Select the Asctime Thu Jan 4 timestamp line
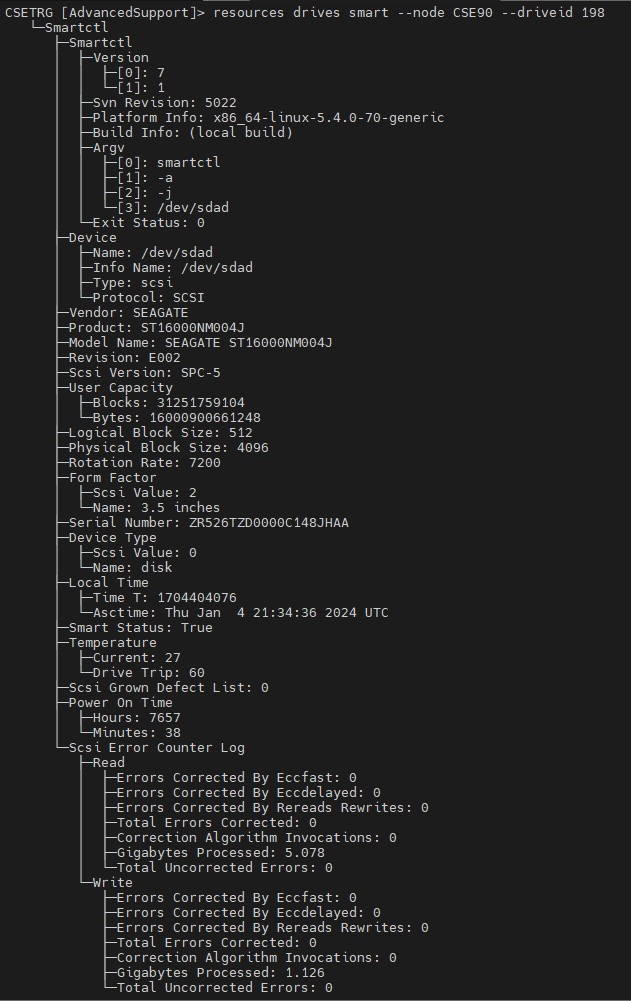The height and width of the screenshot is (1001, 631). [x=241, y=613]
